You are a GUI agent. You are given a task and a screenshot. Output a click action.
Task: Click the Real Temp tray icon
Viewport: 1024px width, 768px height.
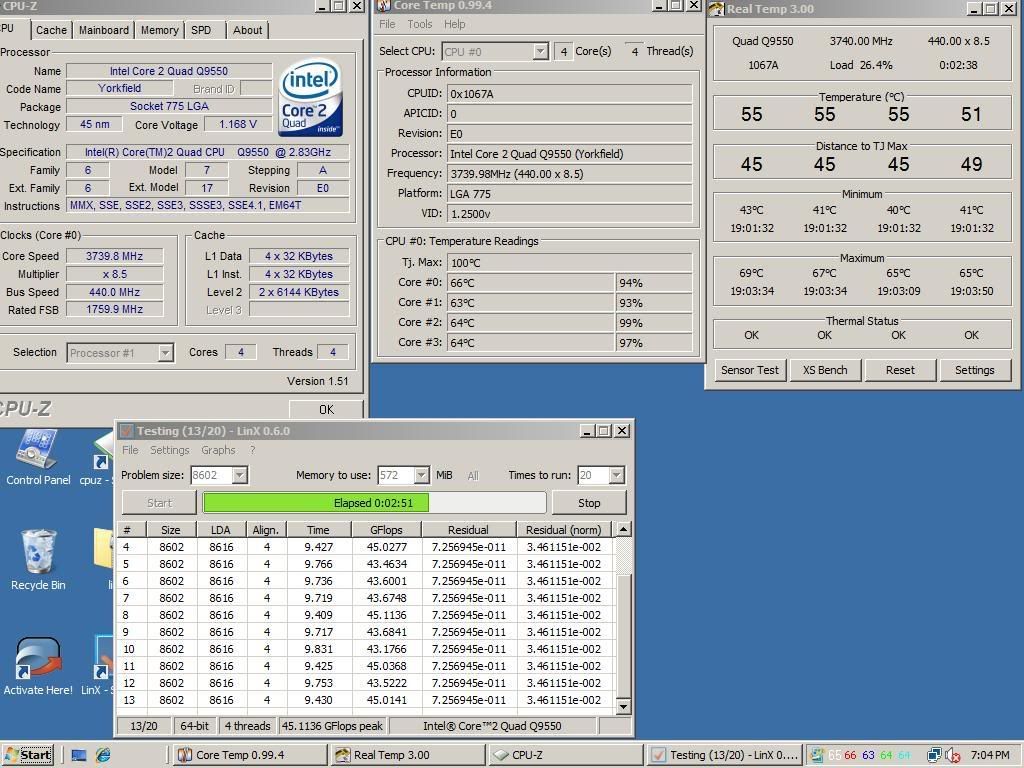pyautogui.click(x=817, y=755)
